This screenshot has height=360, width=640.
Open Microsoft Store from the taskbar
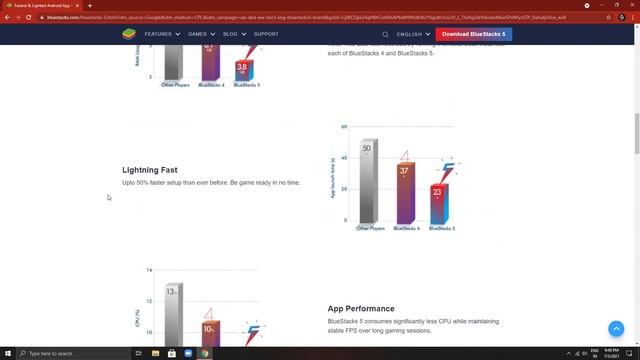172,353
